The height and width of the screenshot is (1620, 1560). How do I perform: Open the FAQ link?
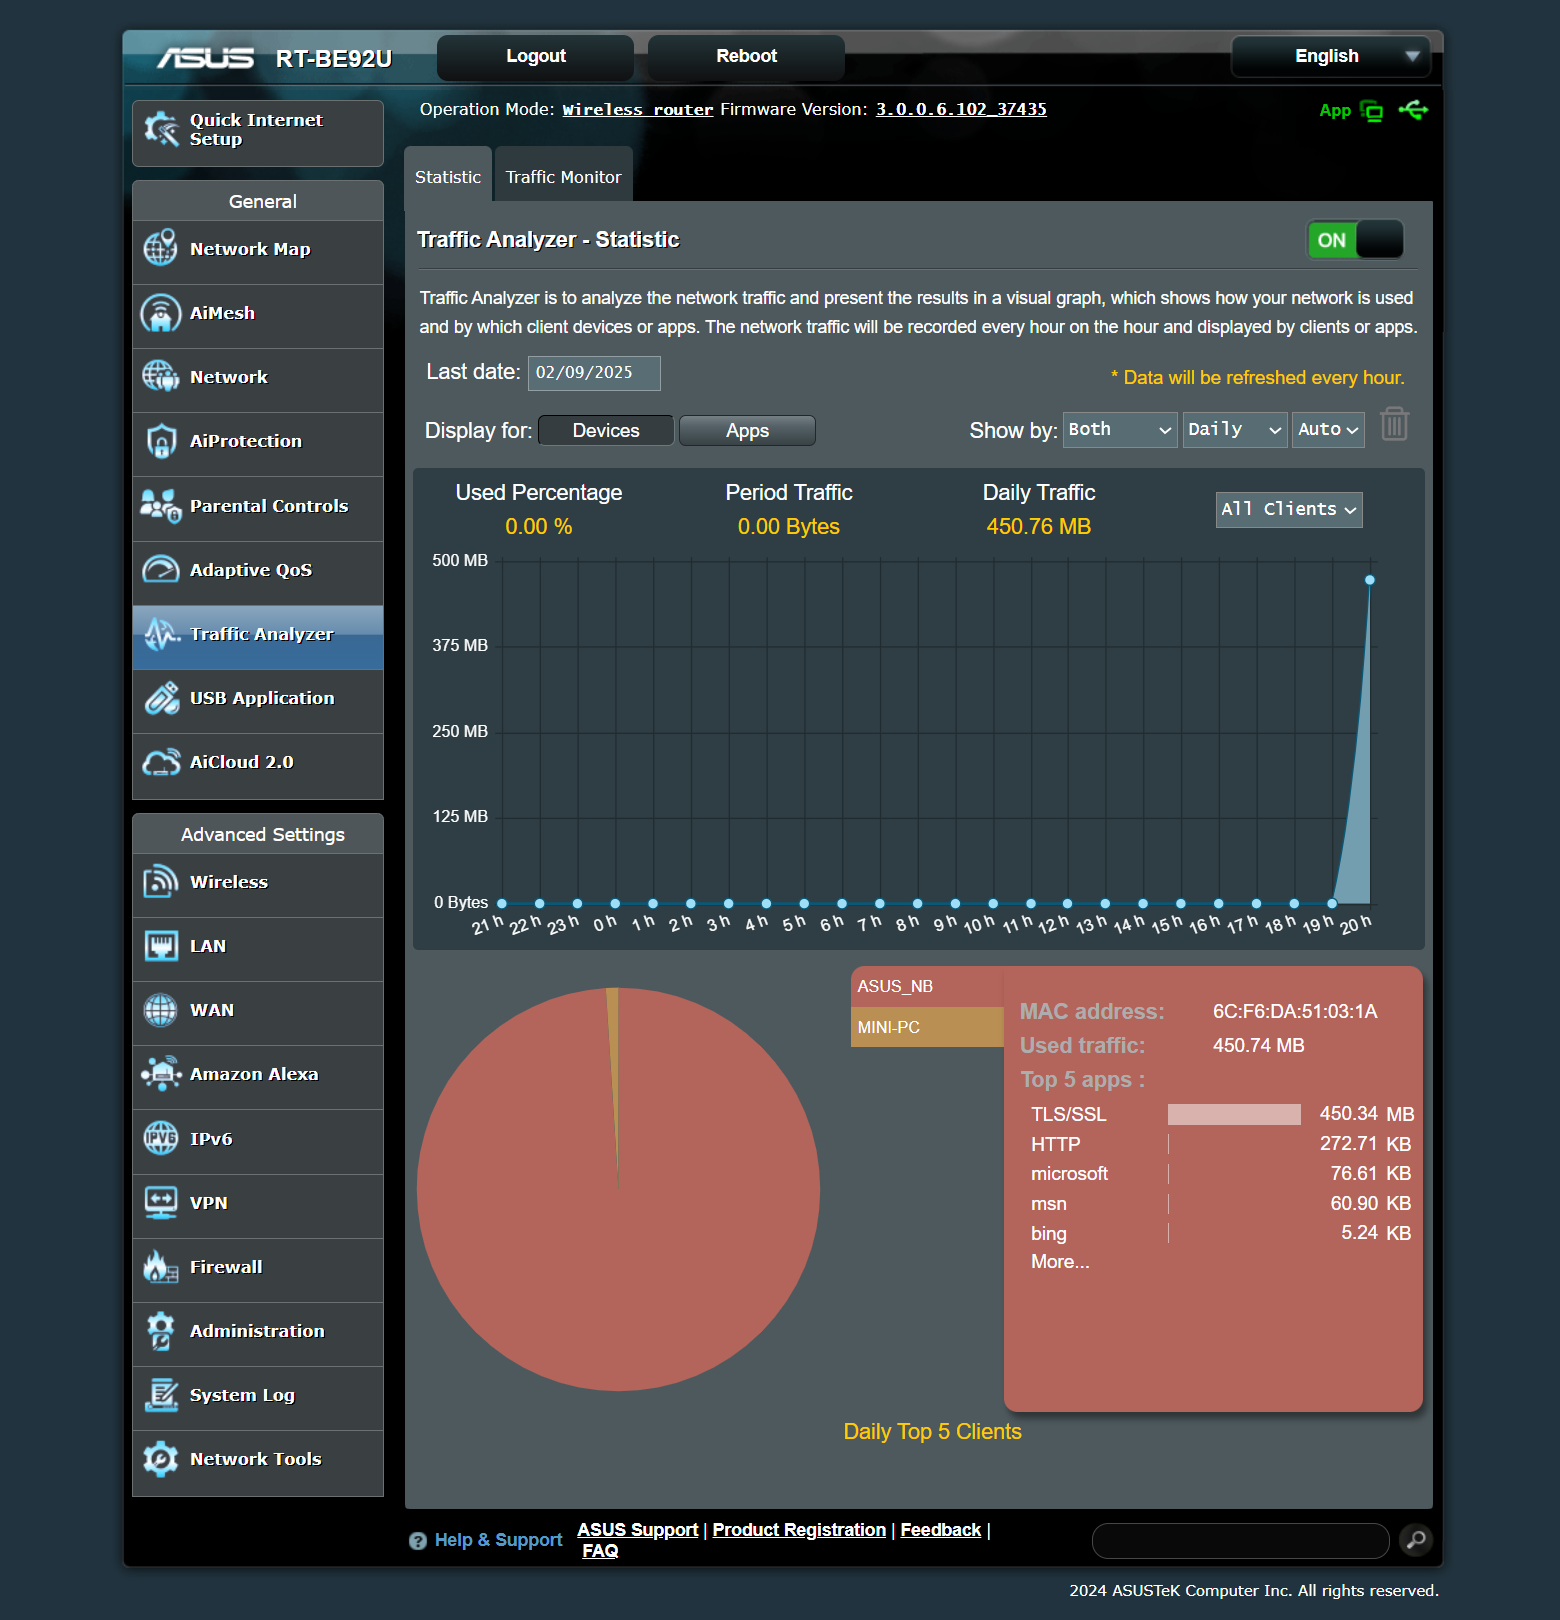click(600, 1551)
